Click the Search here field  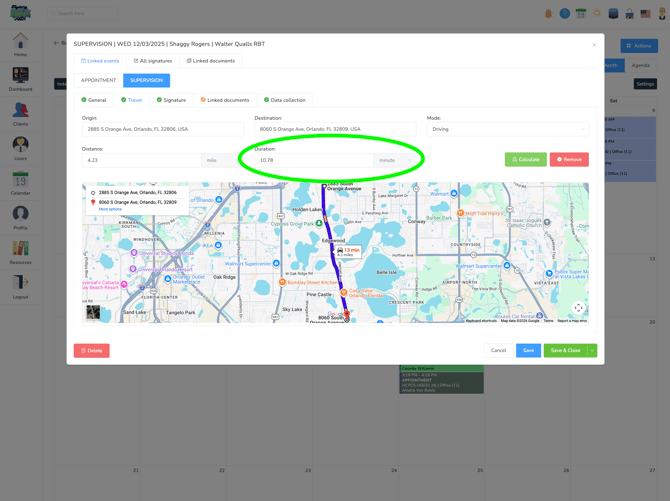(82, 13)
